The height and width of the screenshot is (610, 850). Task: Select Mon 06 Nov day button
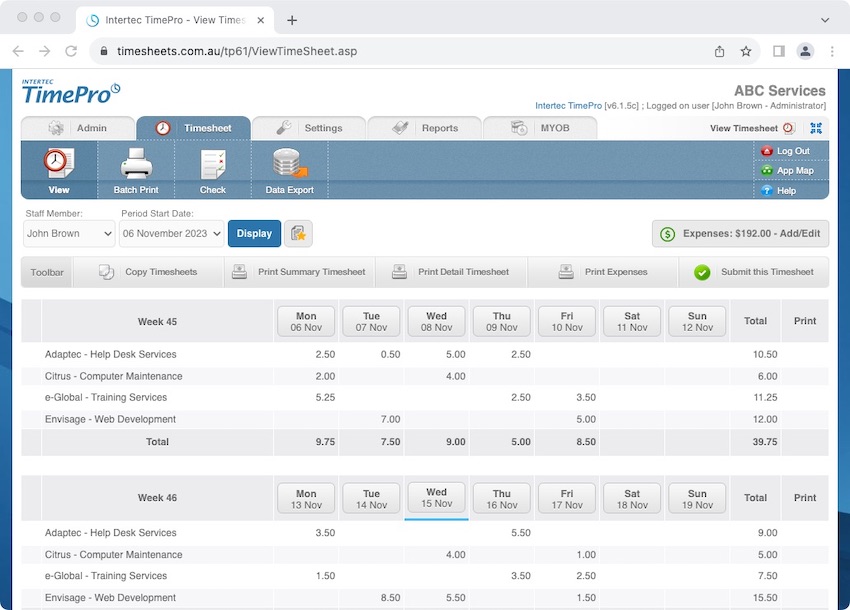pos(306,322)
